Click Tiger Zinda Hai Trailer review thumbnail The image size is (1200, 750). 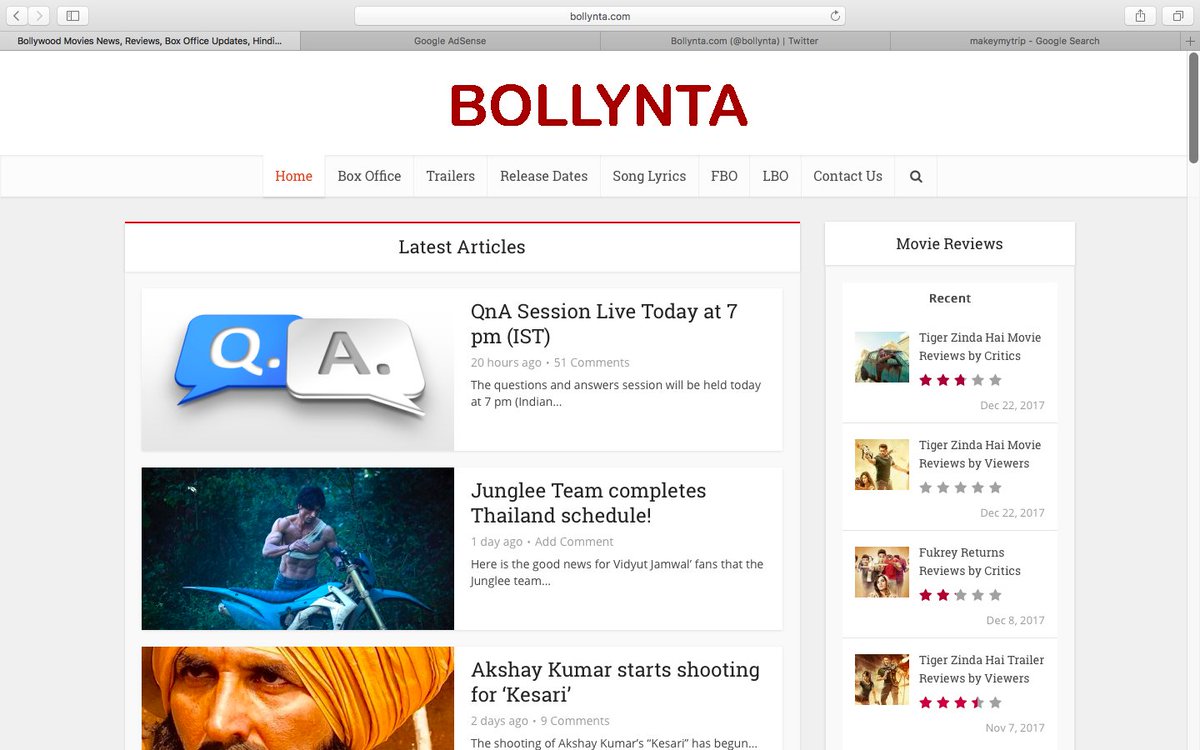click(x=882, y=679)
